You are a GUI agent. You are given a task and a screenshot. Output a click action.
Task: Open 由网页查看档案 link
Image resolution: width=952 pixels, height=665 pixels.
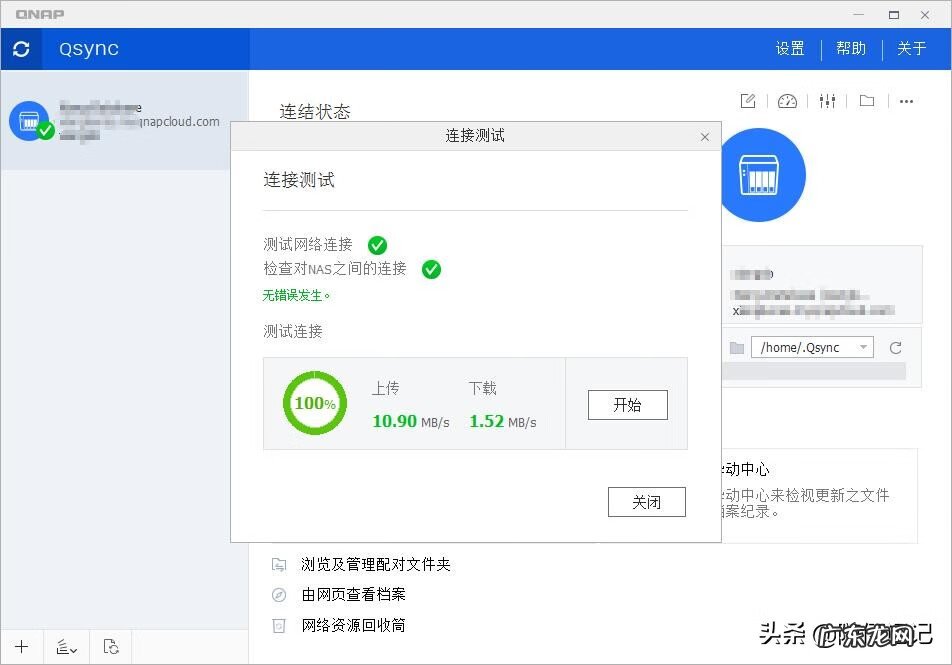click(353, 595)
